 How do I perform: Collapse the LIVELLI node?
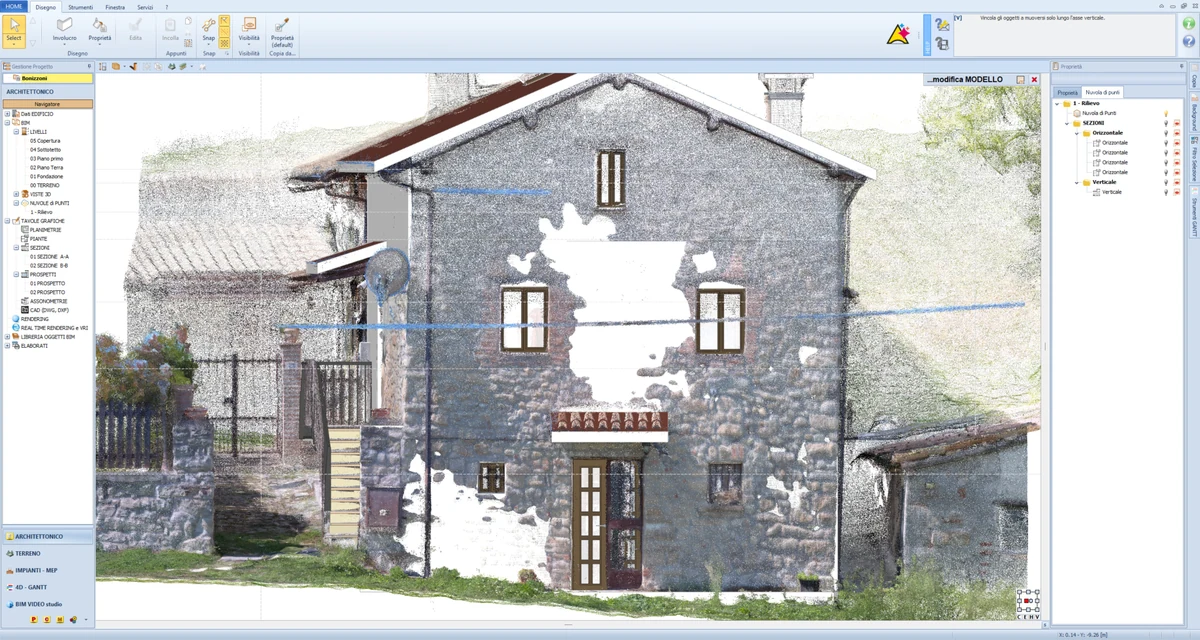click(x=16, y=132)
